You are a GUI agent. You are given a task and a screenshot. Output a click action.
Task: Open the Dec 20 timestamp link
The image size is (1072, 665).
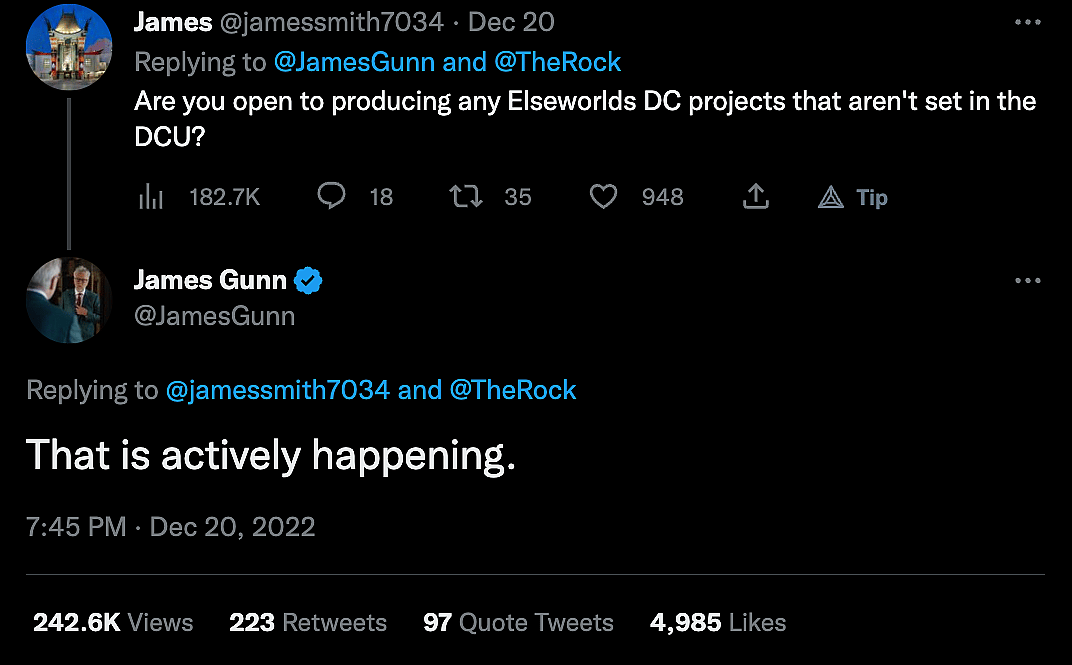tap(511, 22)
